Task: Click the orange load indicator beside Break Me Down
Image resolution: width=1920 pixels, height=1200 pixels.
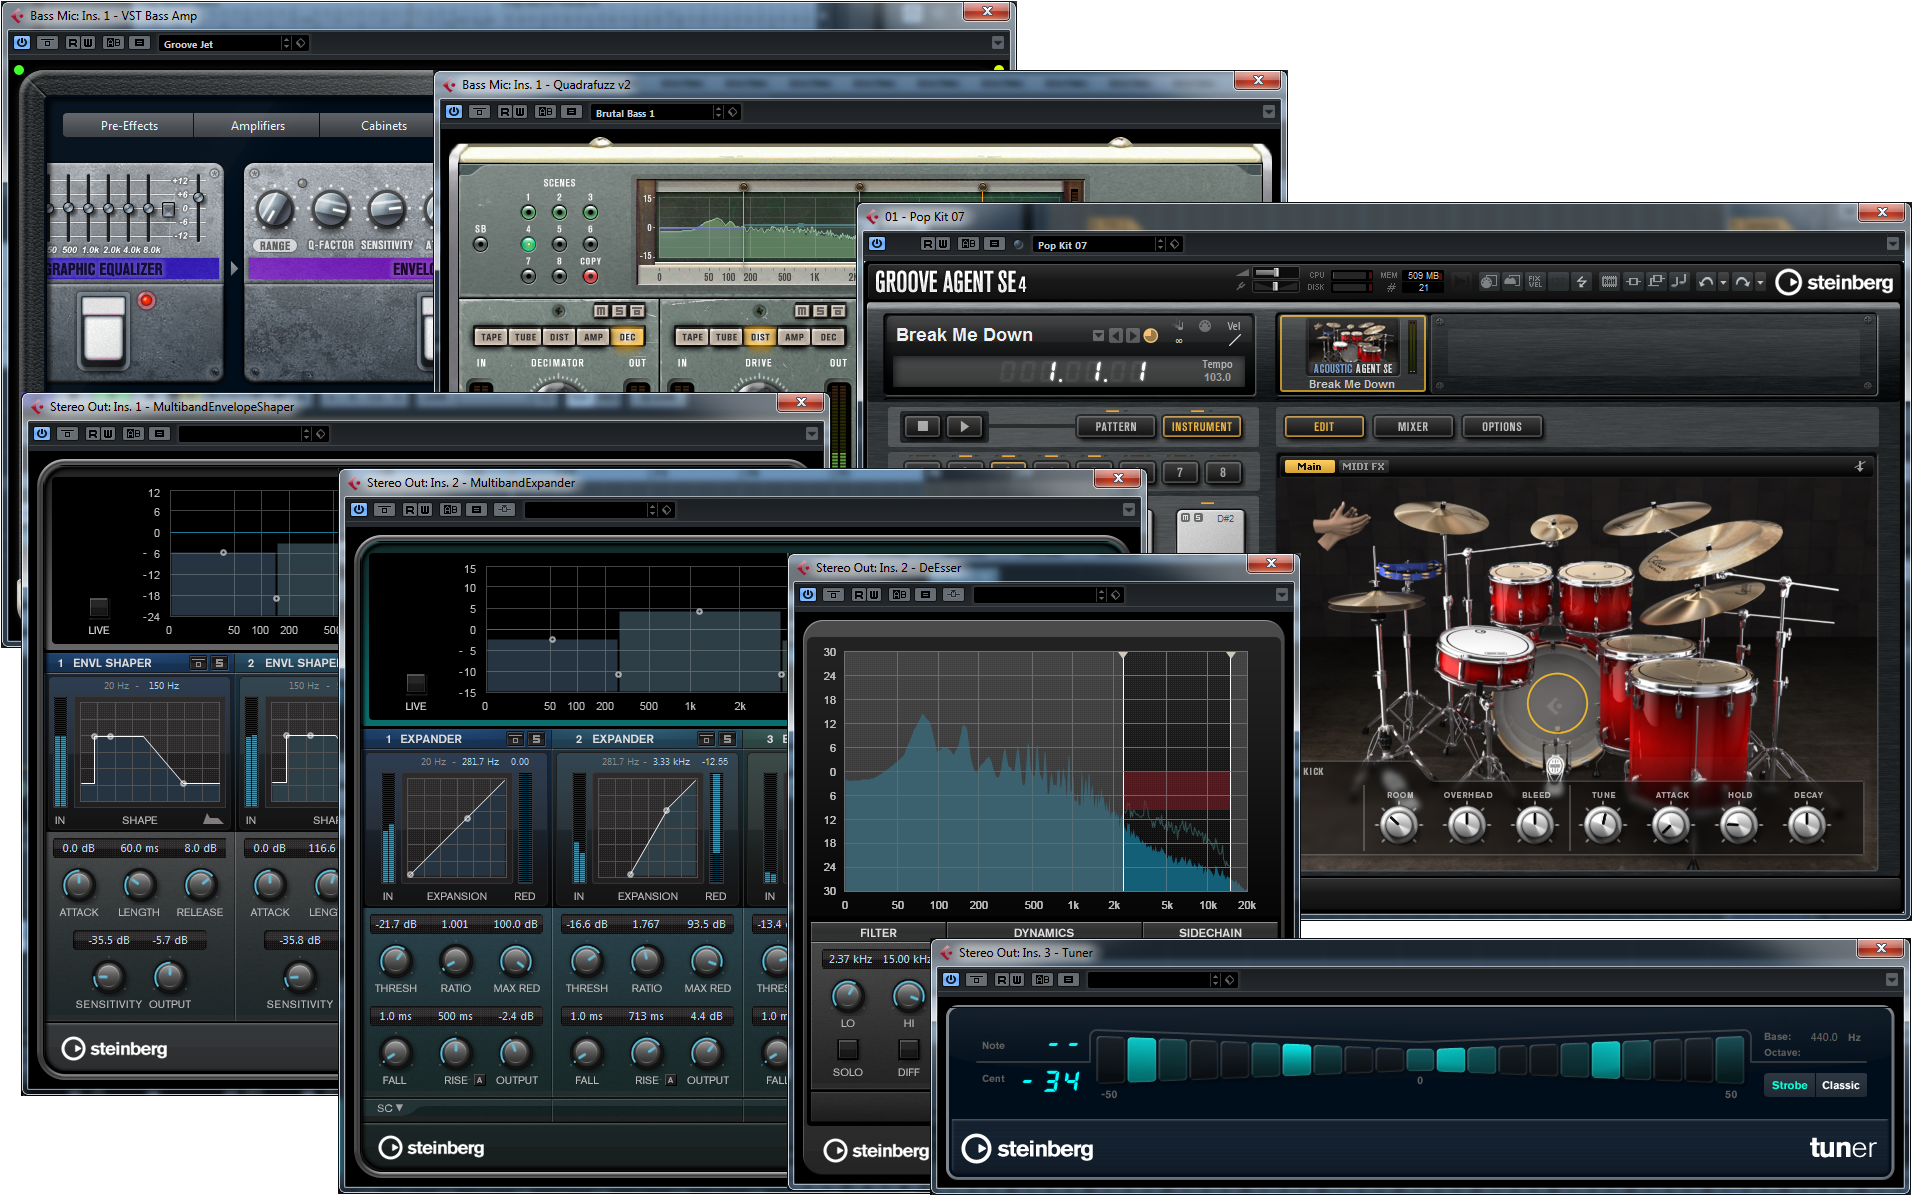Action: tap(1151, 336)
